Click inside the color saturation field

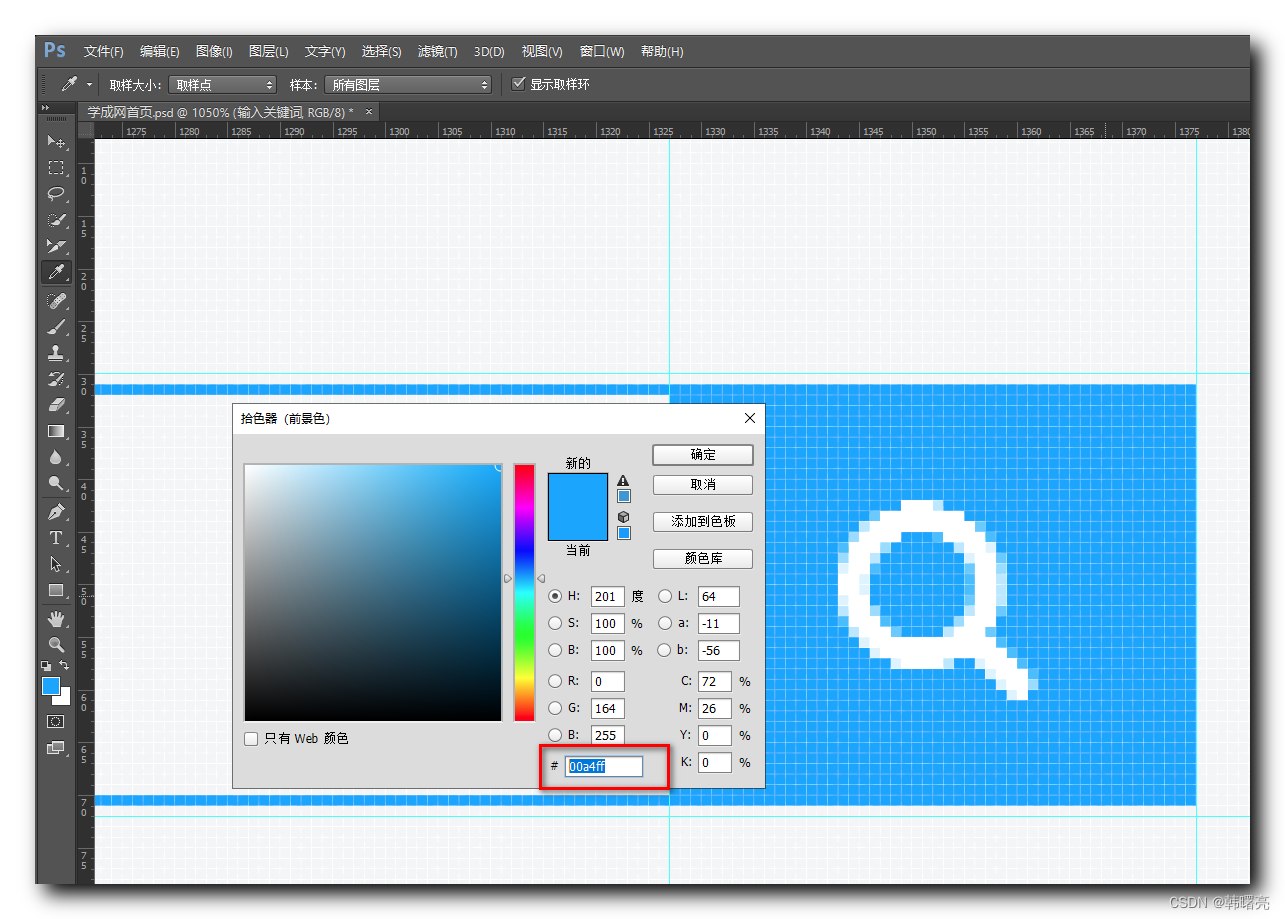pos(373,592)
